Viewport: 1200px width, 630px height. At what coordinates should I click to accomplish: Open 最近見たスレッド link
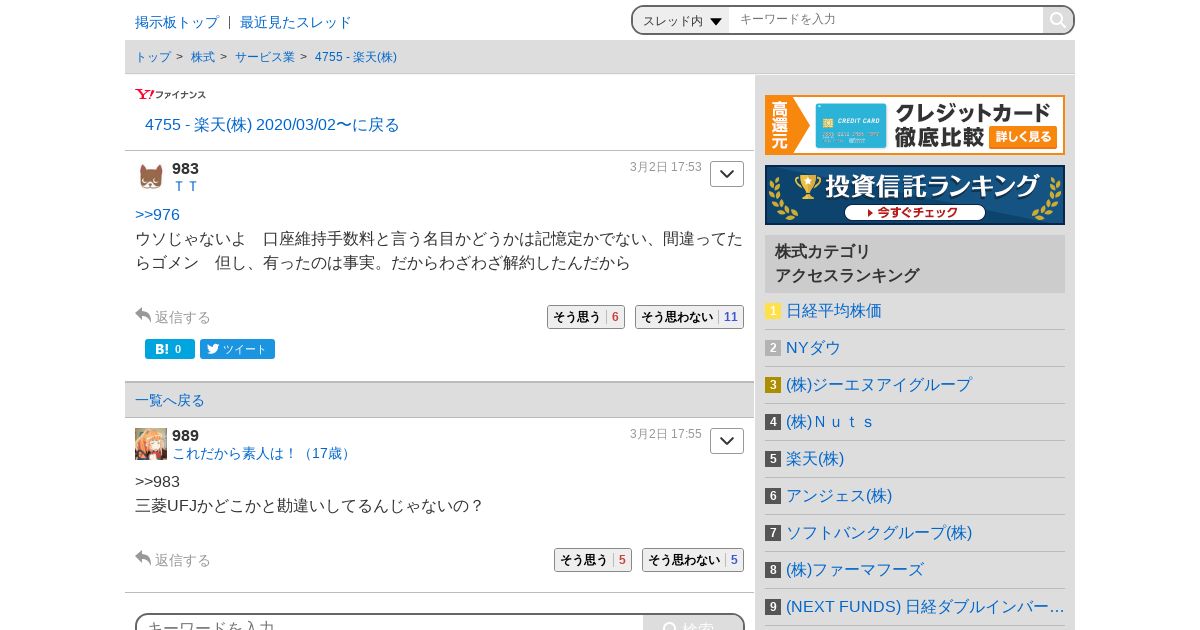tap(296, 22)
